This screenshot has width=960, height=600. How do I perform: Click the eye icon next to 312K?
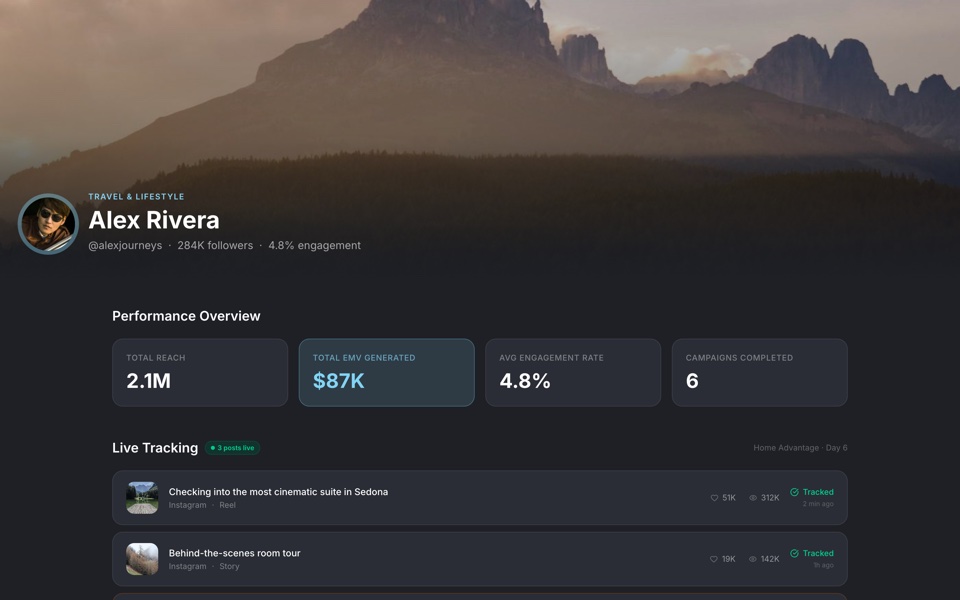click(x=753, y=498)
